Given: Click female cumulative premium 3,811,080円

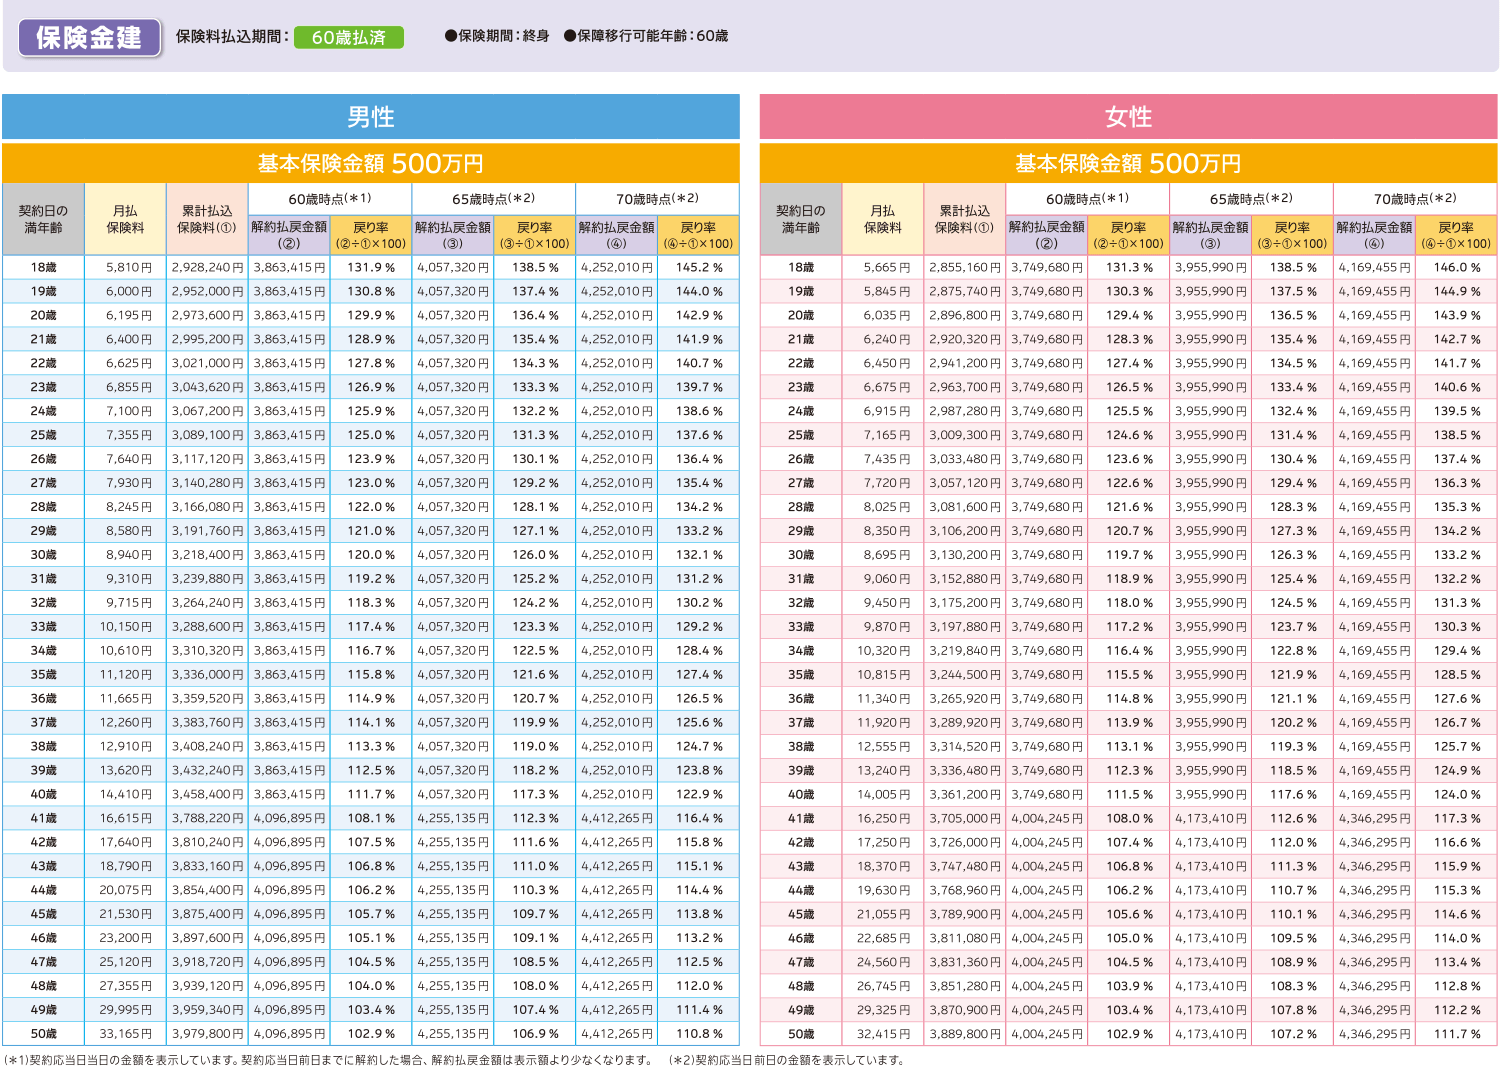Looking at the screenshot, I should point(965,939).
